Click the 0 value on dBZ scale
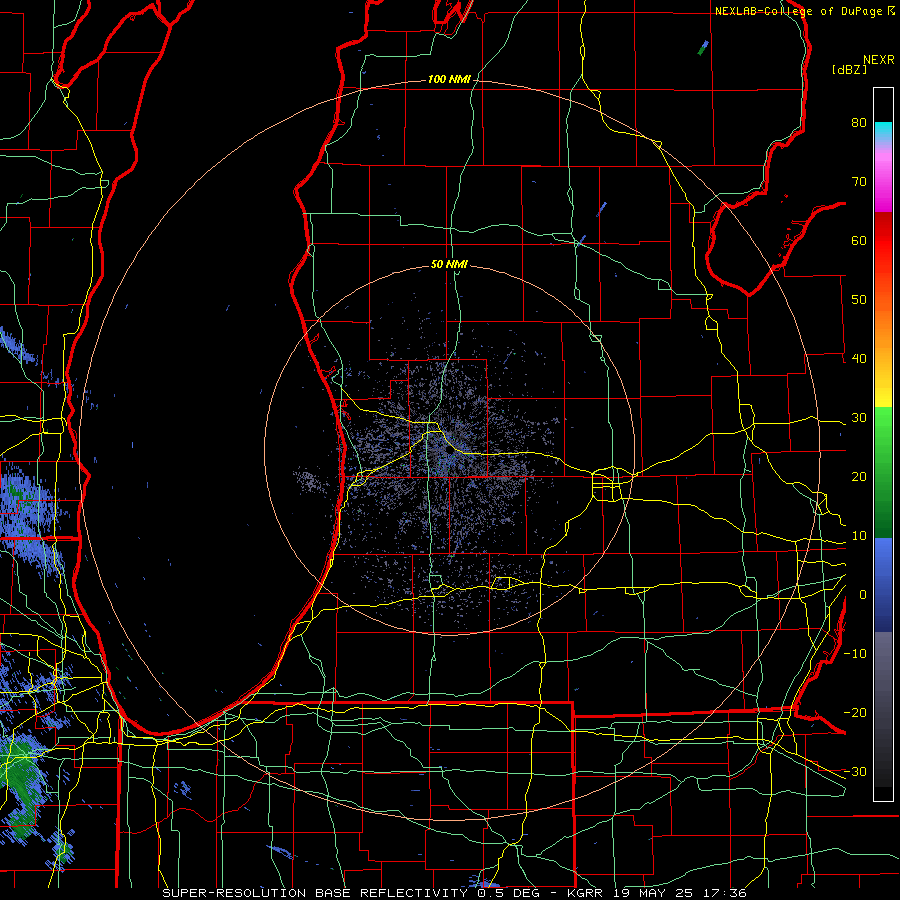The width and height of the screenshot is (900, 900). (863, 595)
